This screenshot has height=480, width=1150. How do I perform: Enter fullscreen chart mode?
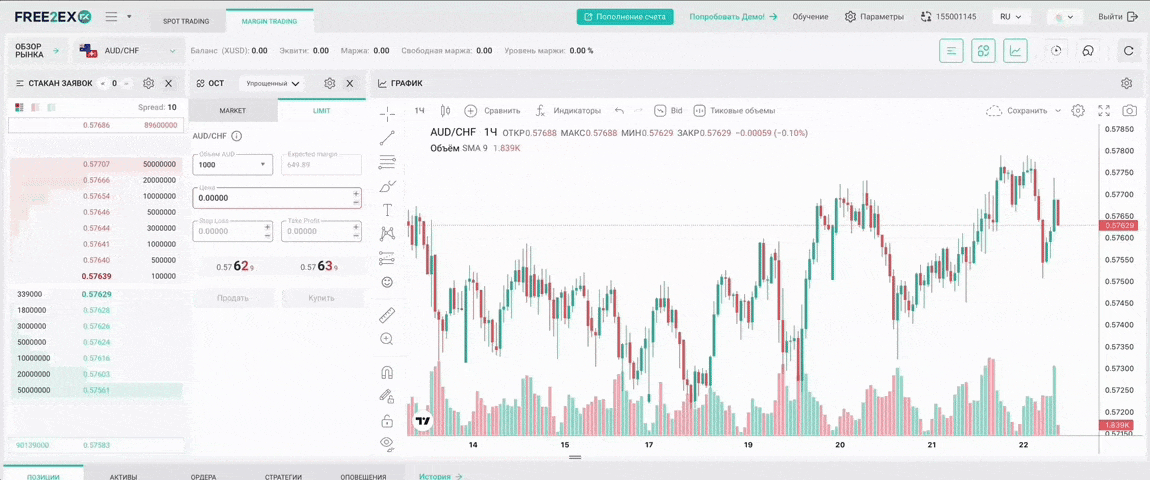pos(1104,111)
